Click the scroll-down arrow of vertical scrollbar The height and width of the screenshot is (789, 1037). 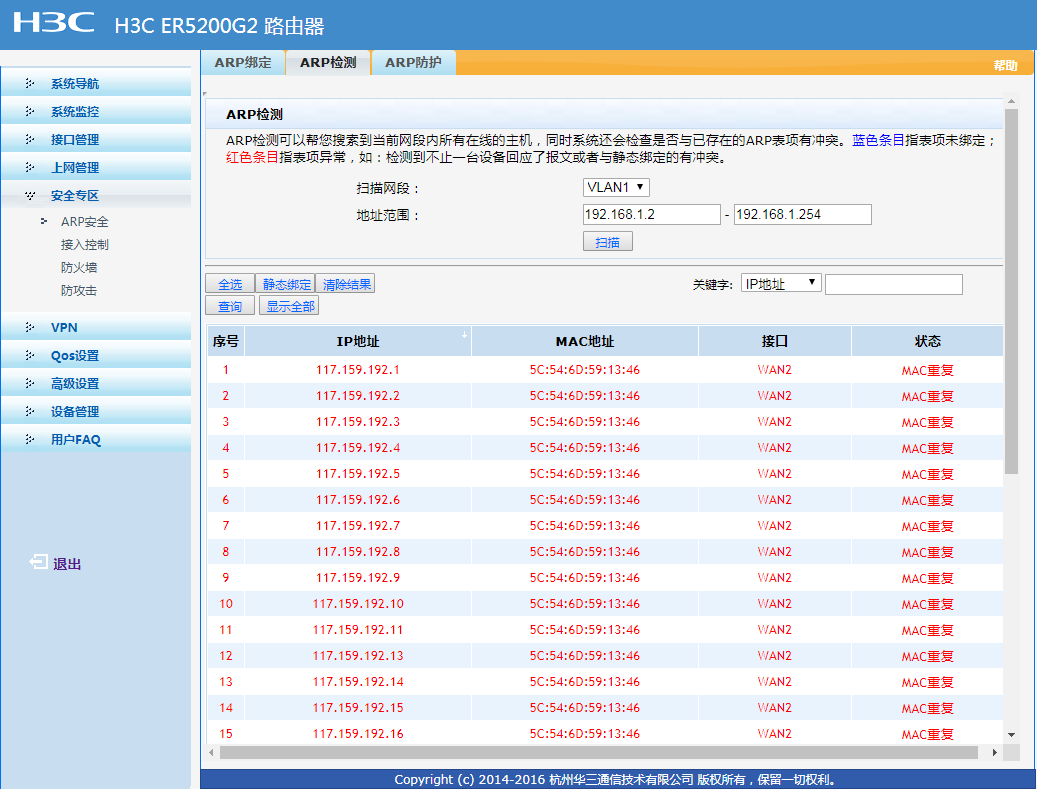coord(1011,735)
